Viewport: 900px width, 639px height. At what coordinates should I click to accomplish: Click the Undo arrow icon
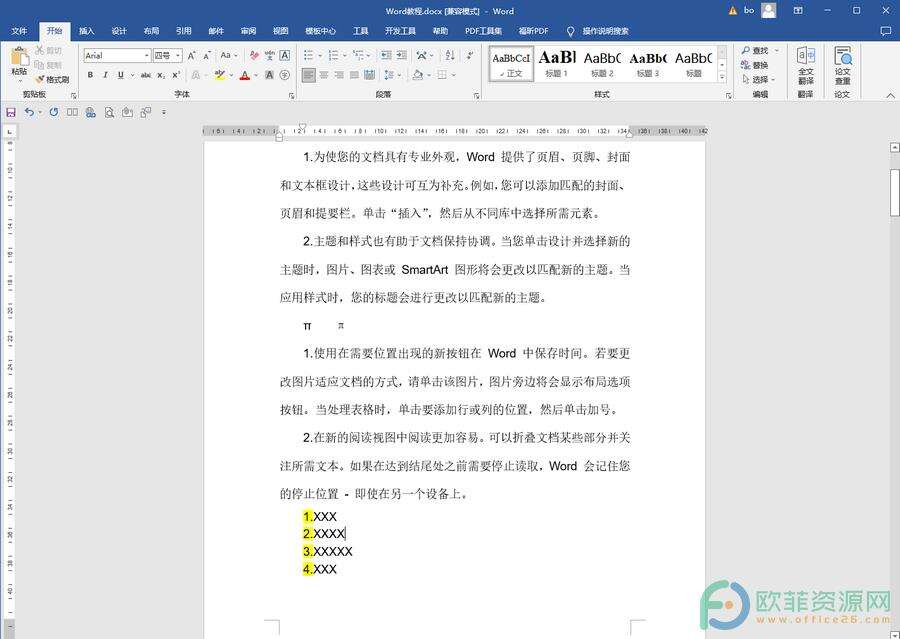29,113
